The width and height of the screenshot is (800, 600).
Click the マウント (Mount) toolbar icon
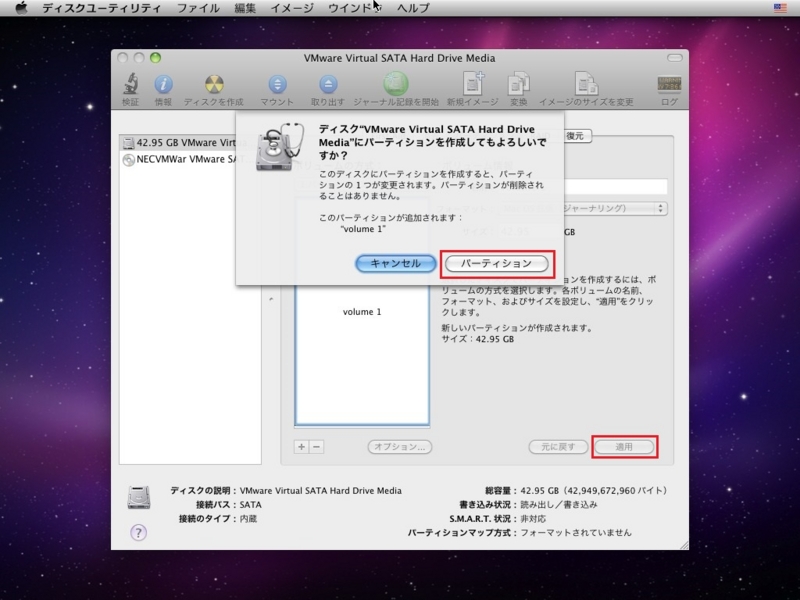click(277, 84)
